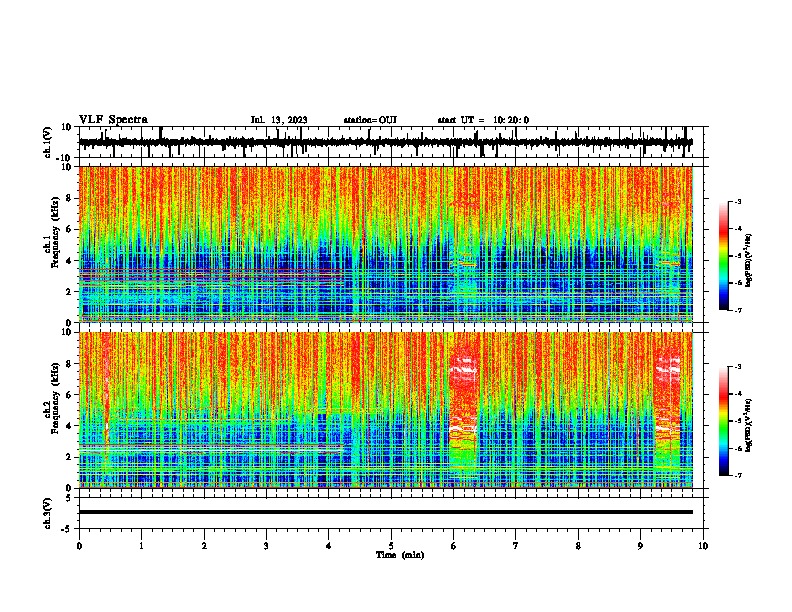Image resolution: width=792 pixels, height=612 pixels.
Task: Click inside the ch.1 spectrogram panel
Action: pos(386,244)
